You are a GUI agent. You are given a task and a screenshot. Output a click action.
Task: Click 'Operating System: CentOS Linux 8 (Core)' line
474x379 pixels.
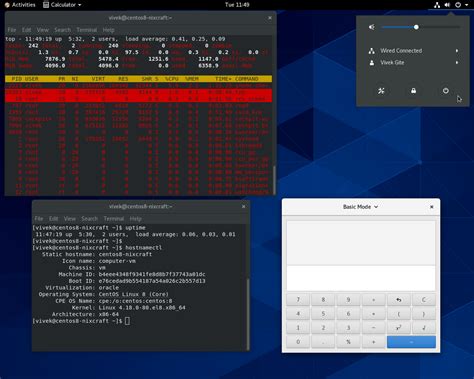pos(103,294)
